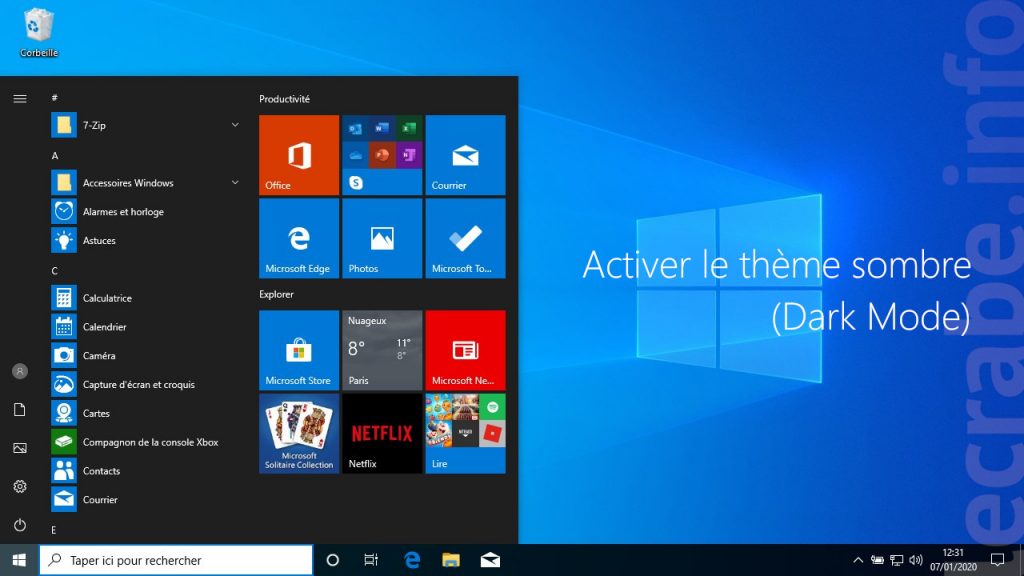
Task: Select the letter C section header
Action: (57, 270)
